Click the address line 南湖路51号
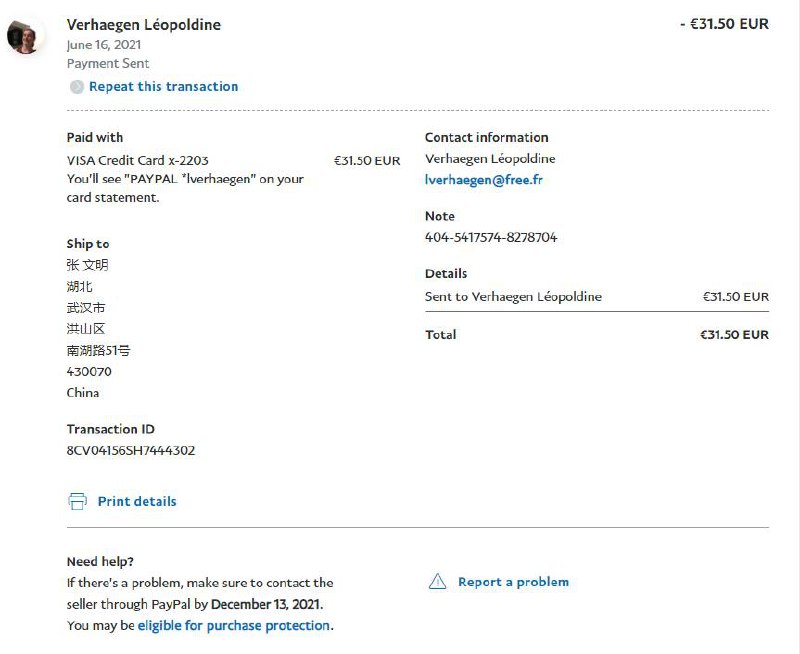800x654 pixels. click(98, 350)
